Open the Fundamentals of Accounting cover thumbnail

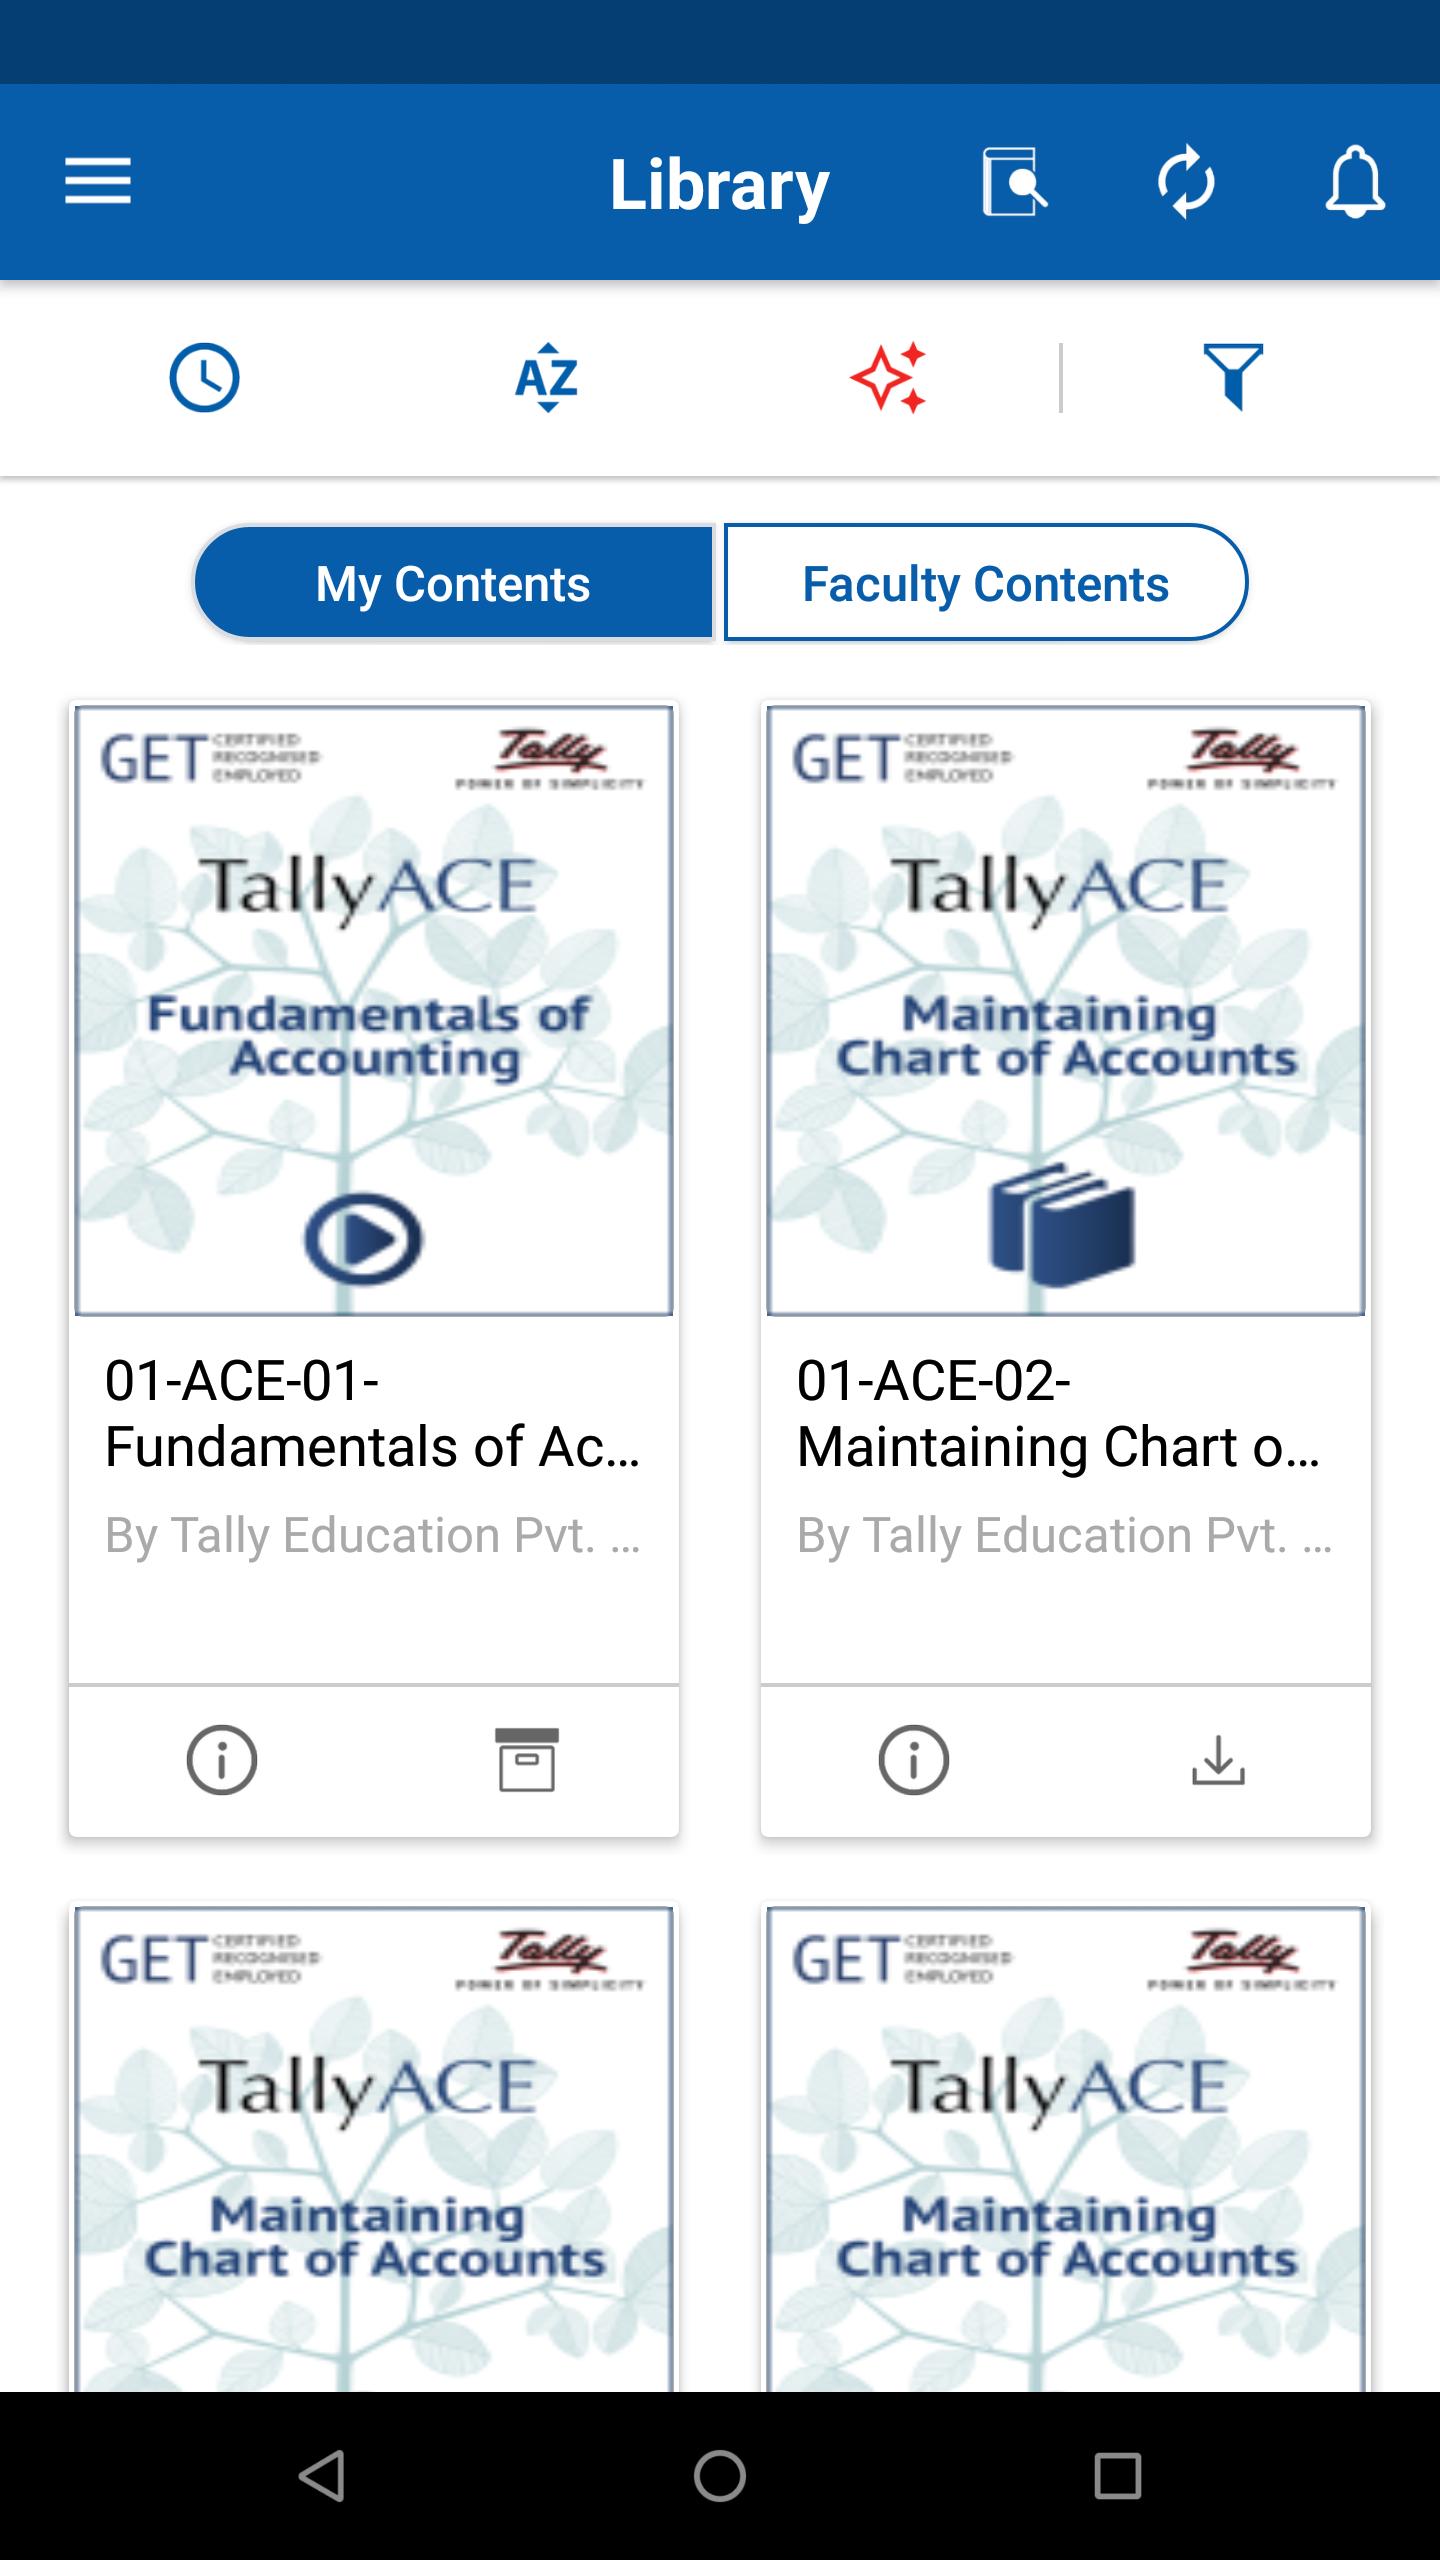point(374,1010)
